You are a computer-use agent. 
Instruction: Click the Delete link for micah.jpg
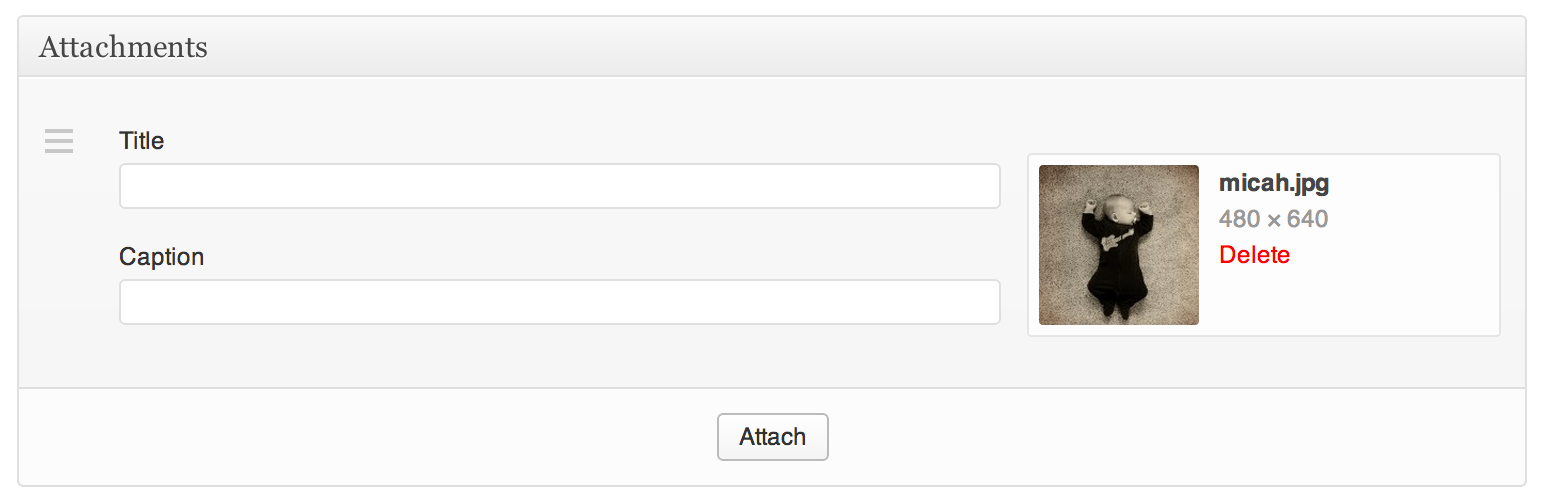(1254, 255)
